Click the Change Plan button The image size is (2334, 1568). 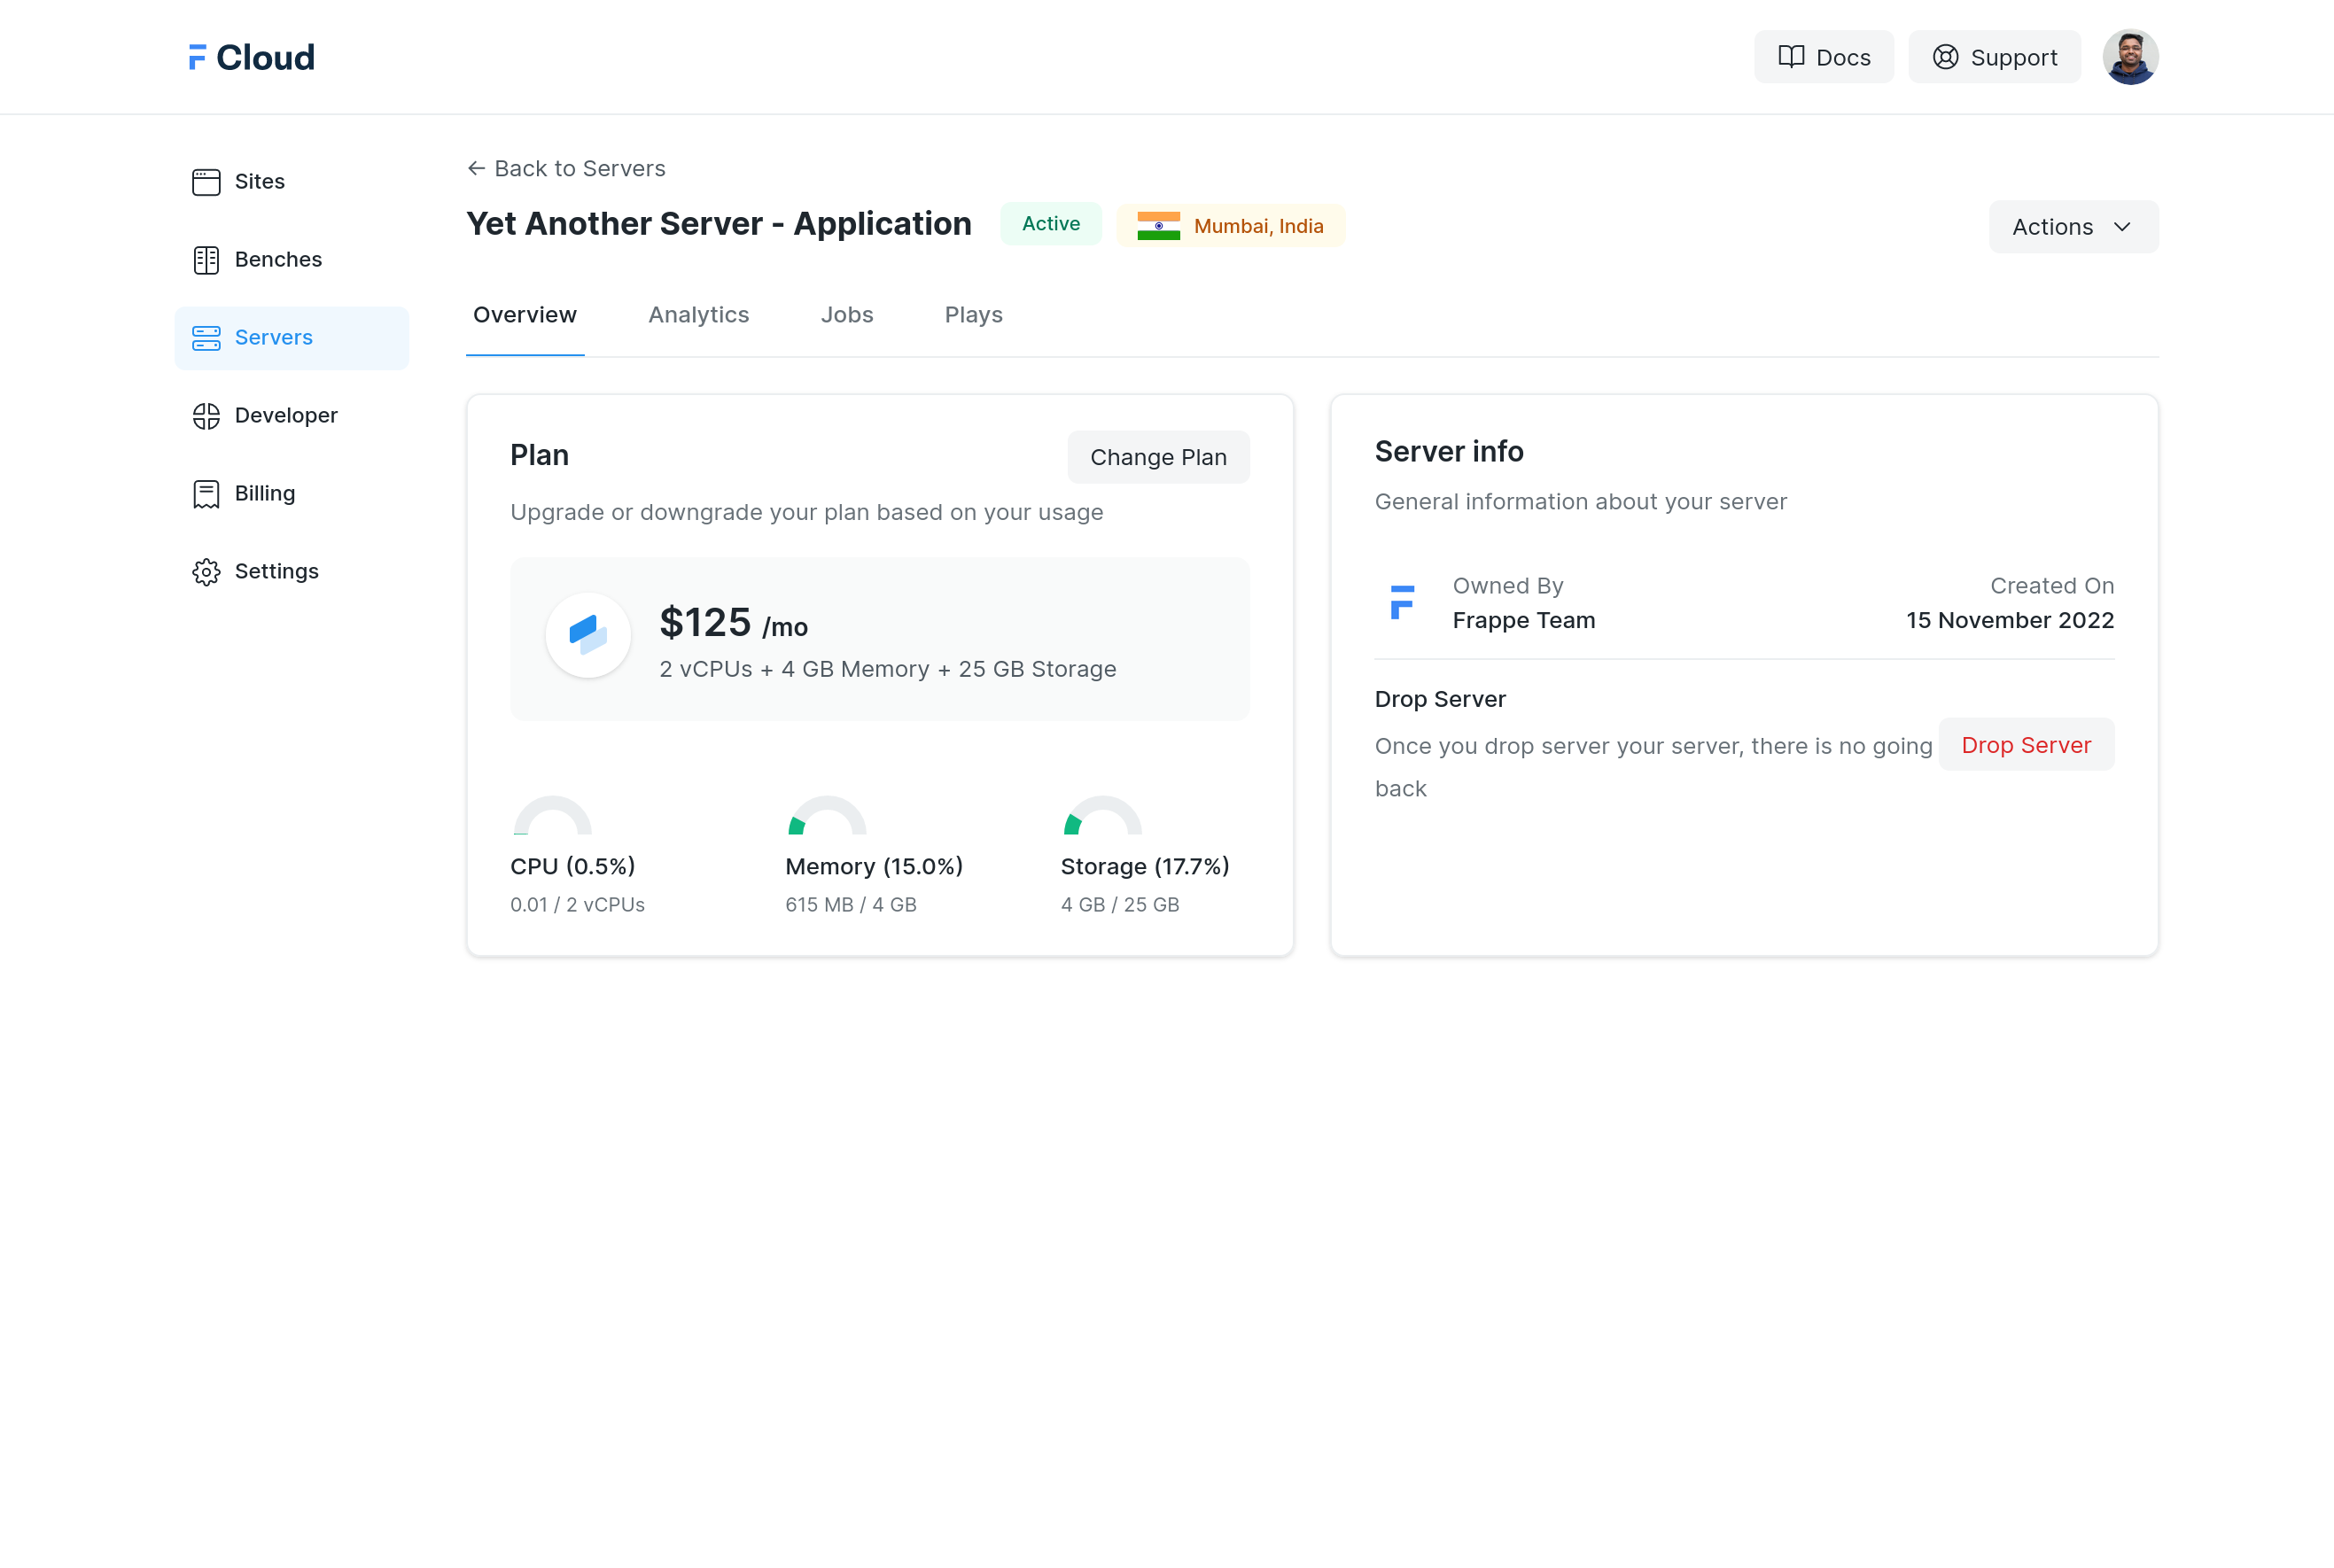click(x=1158, y=457)
